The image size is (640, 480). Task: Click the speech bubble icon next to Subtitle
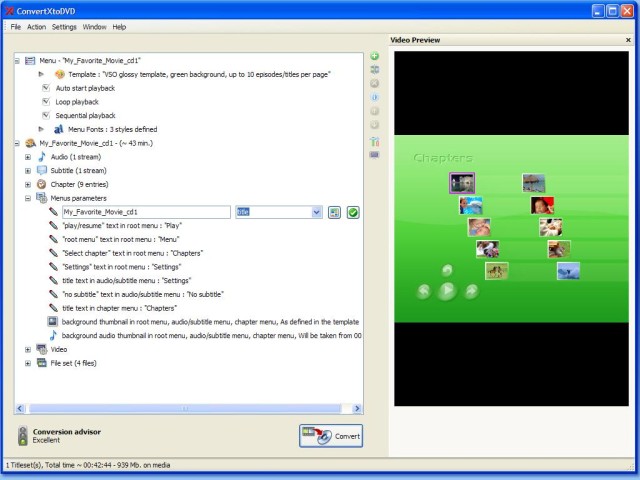pos(42,170)
